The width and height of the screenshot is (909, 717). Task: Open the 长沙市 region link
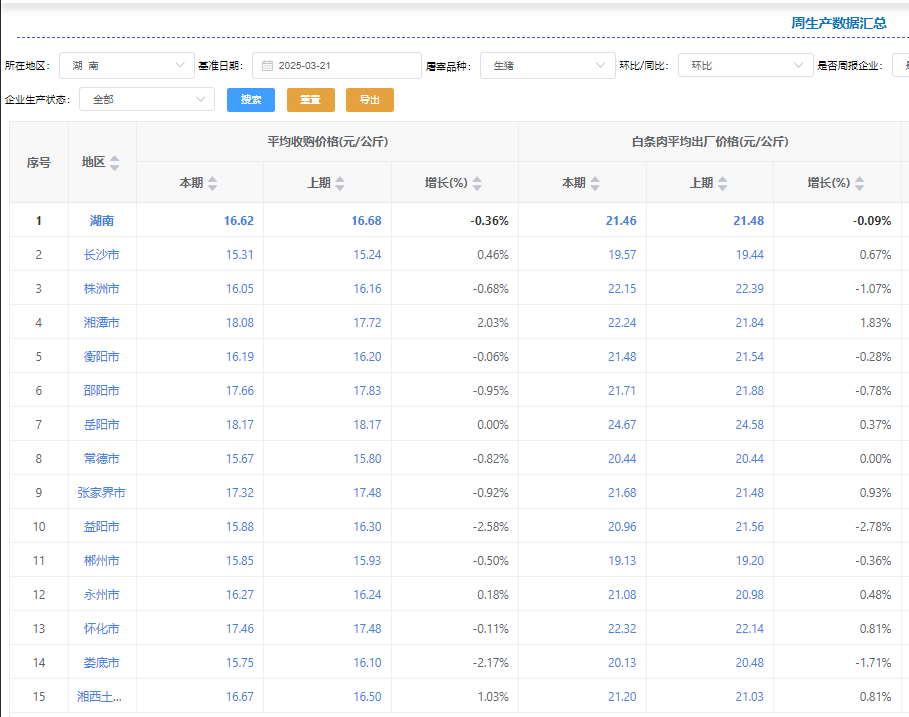101,255
